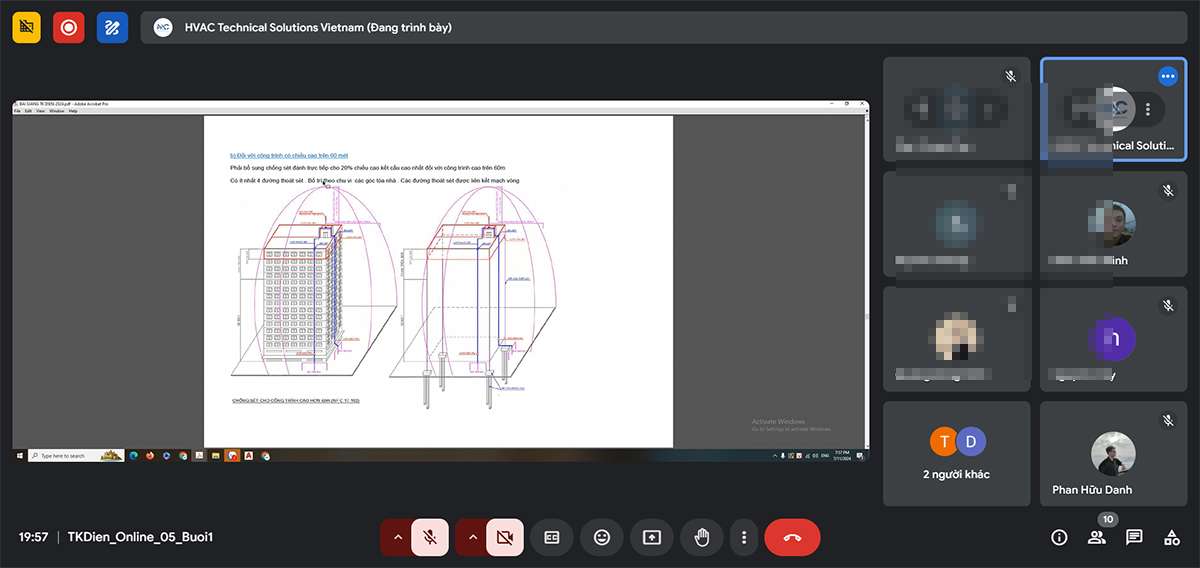Open the '2 người khác' participants tile
Viewport: 1200px width, 568px height.
tap(957, 453)
